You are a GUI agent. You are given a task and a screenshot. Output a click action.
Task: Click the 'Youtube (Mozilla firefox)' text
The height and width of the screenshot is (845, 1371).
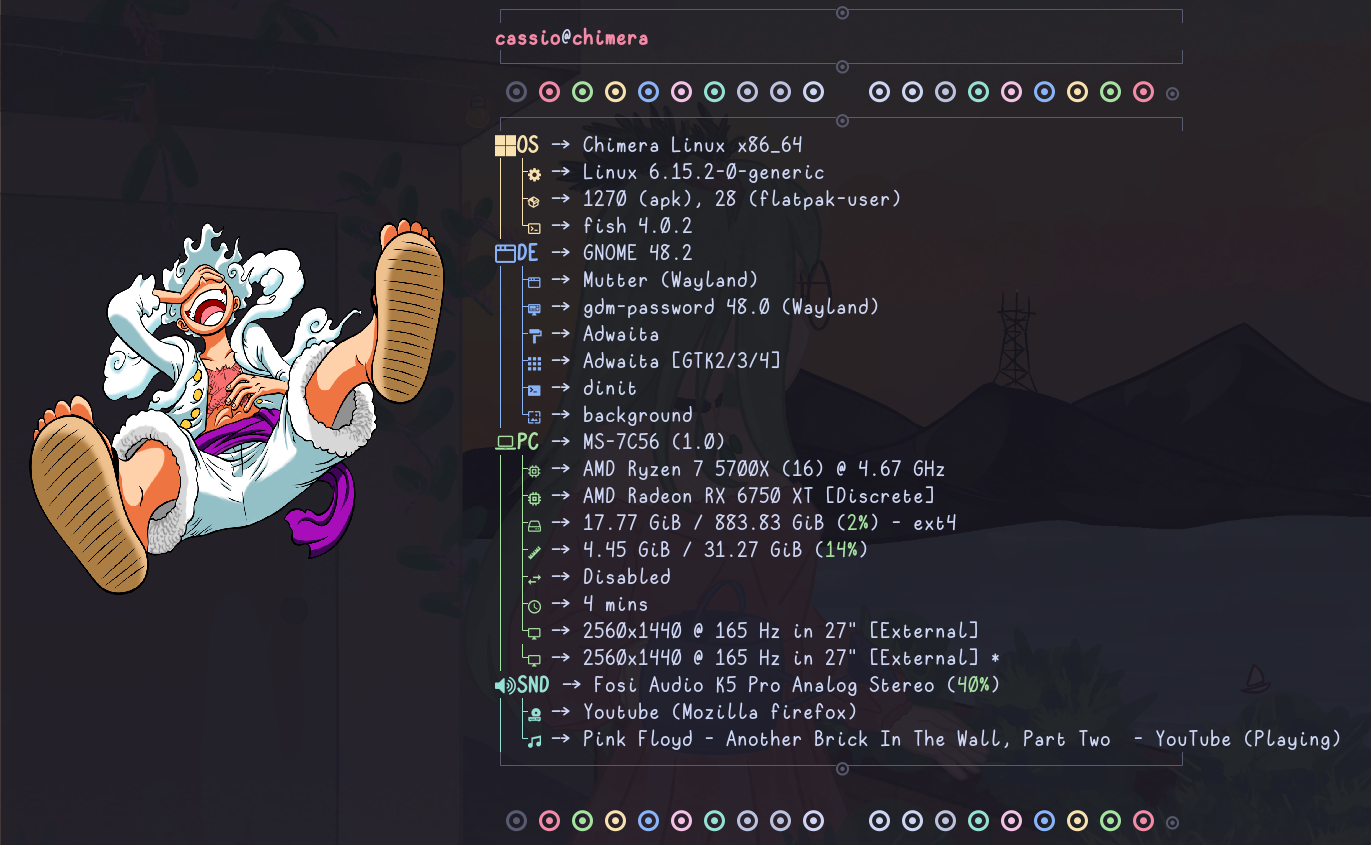(x=720, y=713)
